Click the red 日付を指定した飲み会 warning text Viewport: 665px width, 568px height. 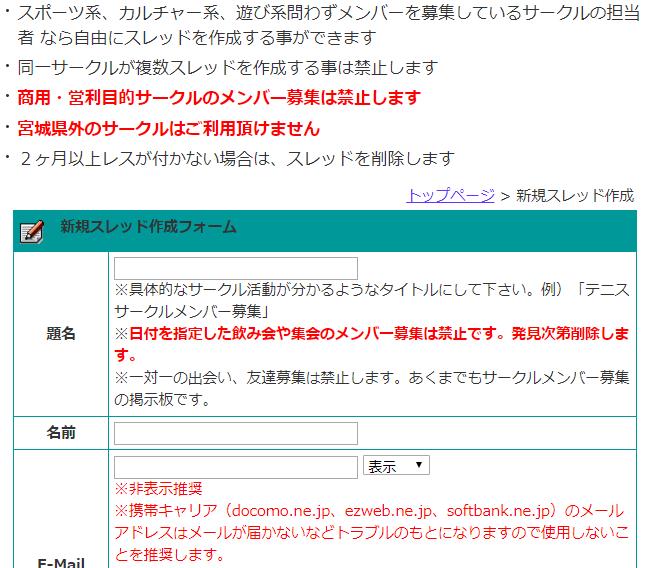pos(371,344)
